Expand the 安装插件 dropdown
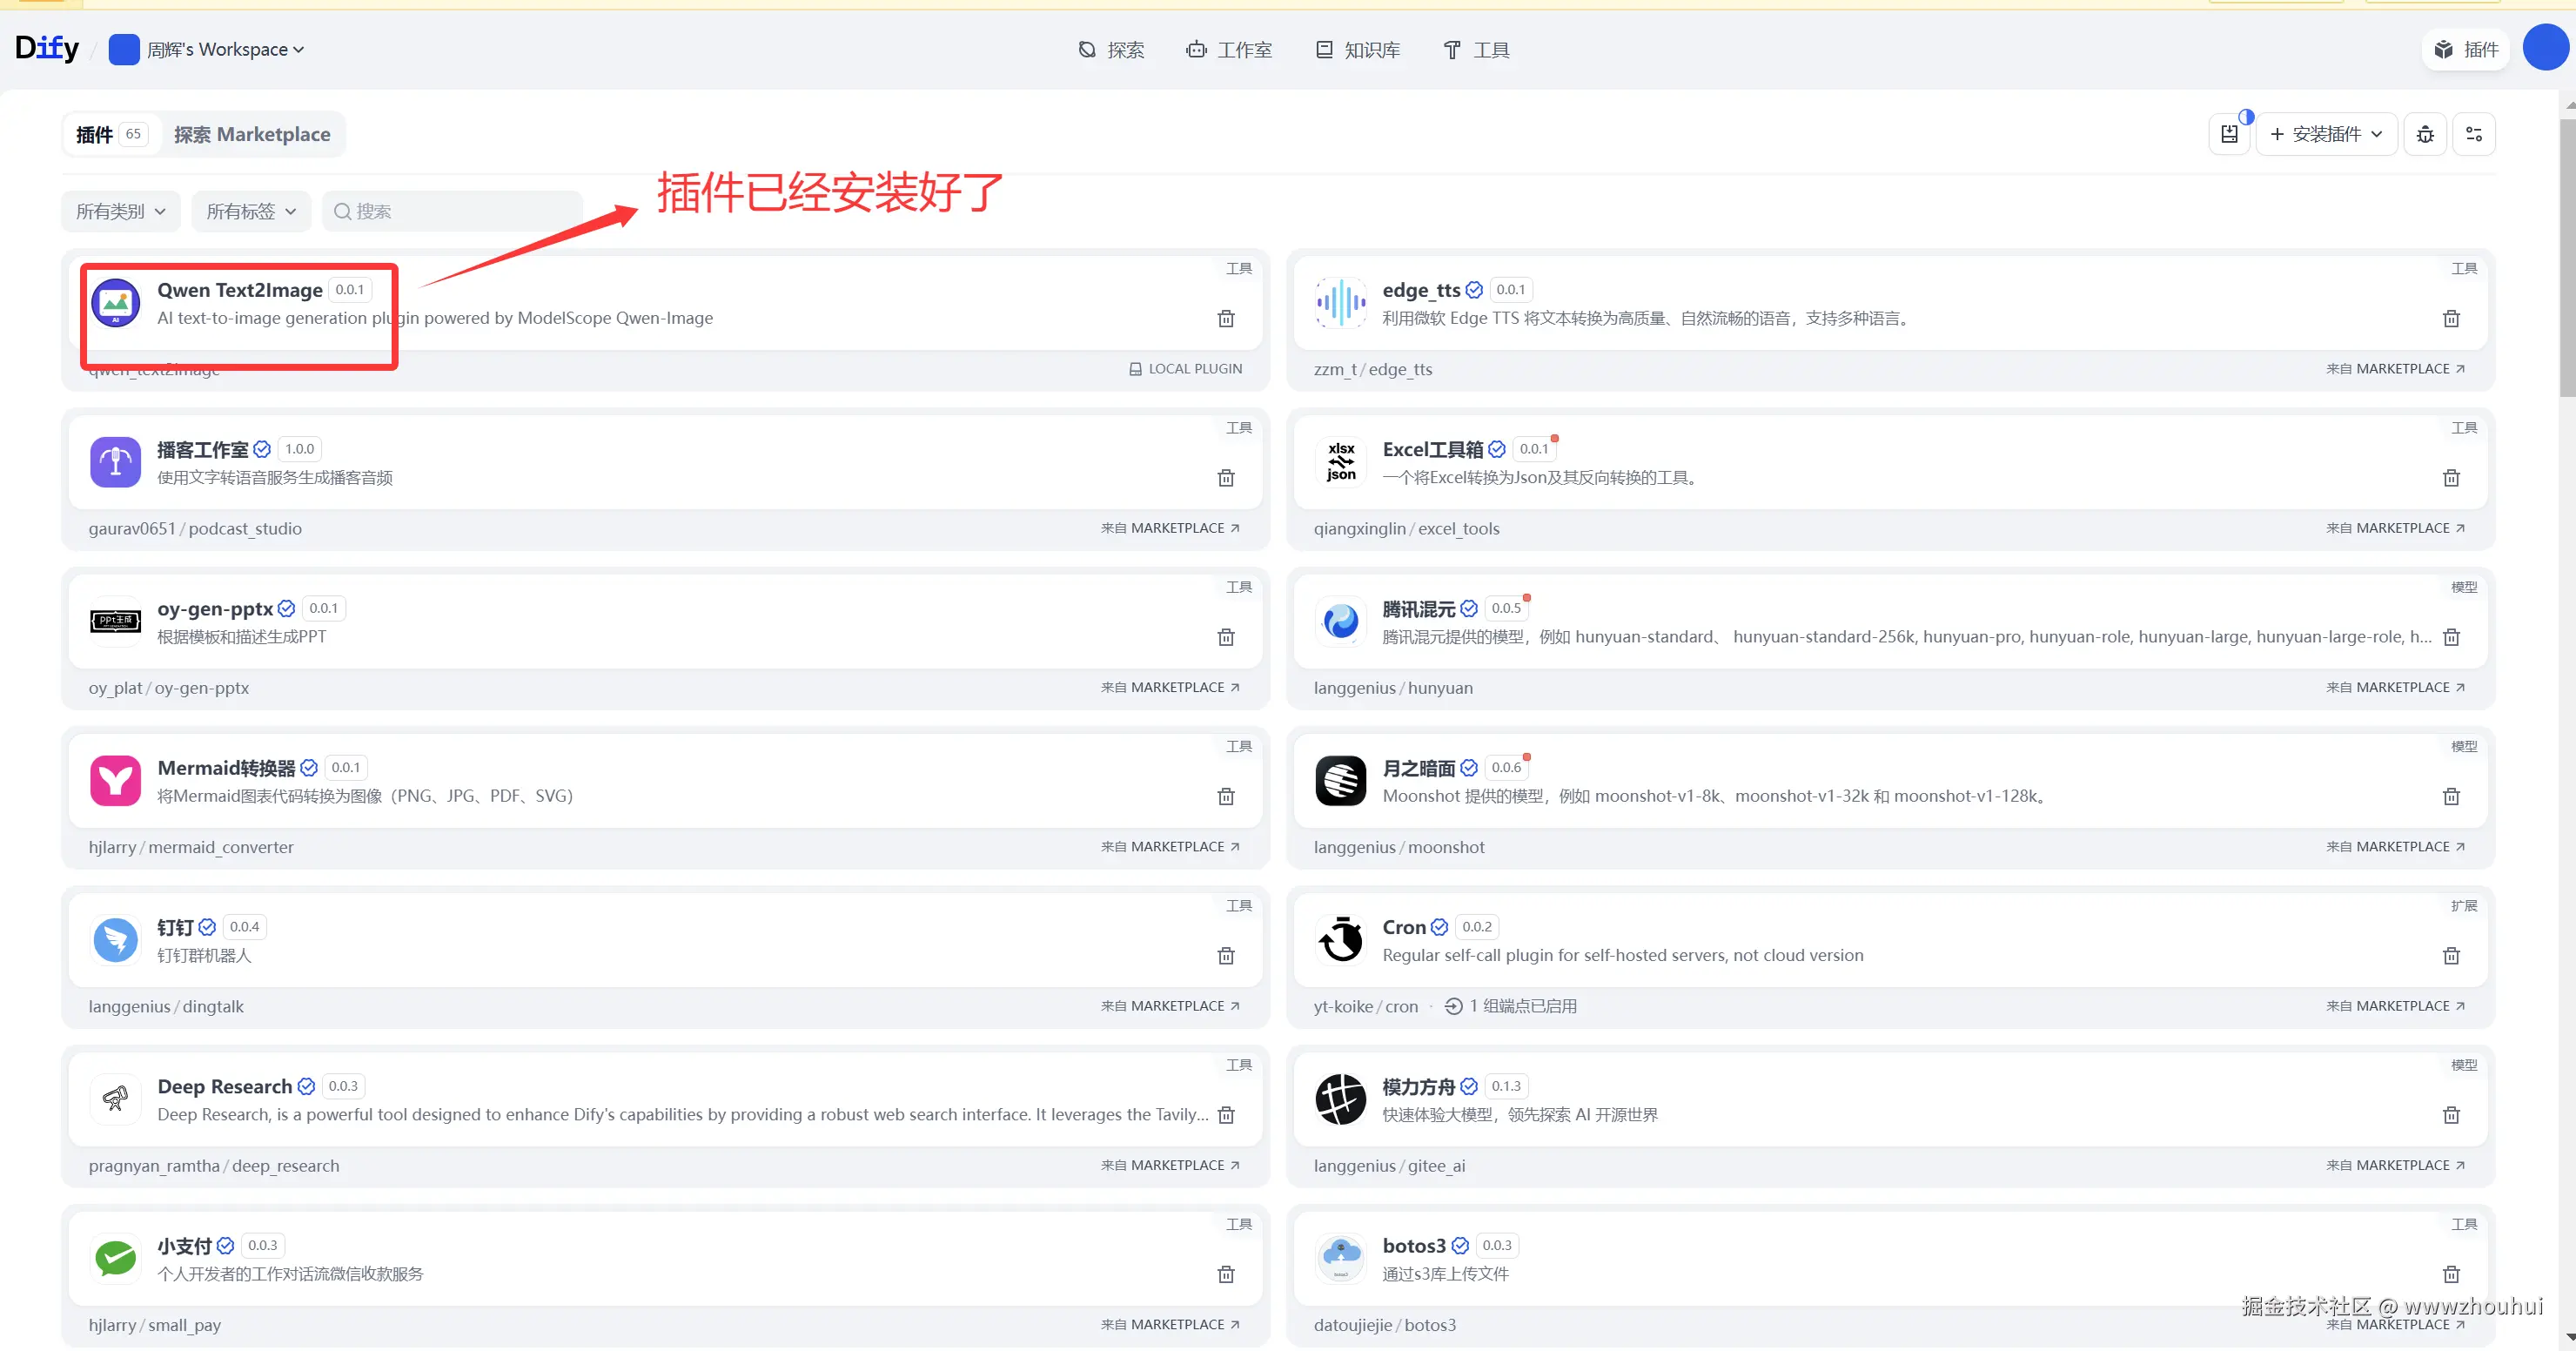Image resolution: width=2576 pixels, height=1351 pixels. [x=2326, y=134]
